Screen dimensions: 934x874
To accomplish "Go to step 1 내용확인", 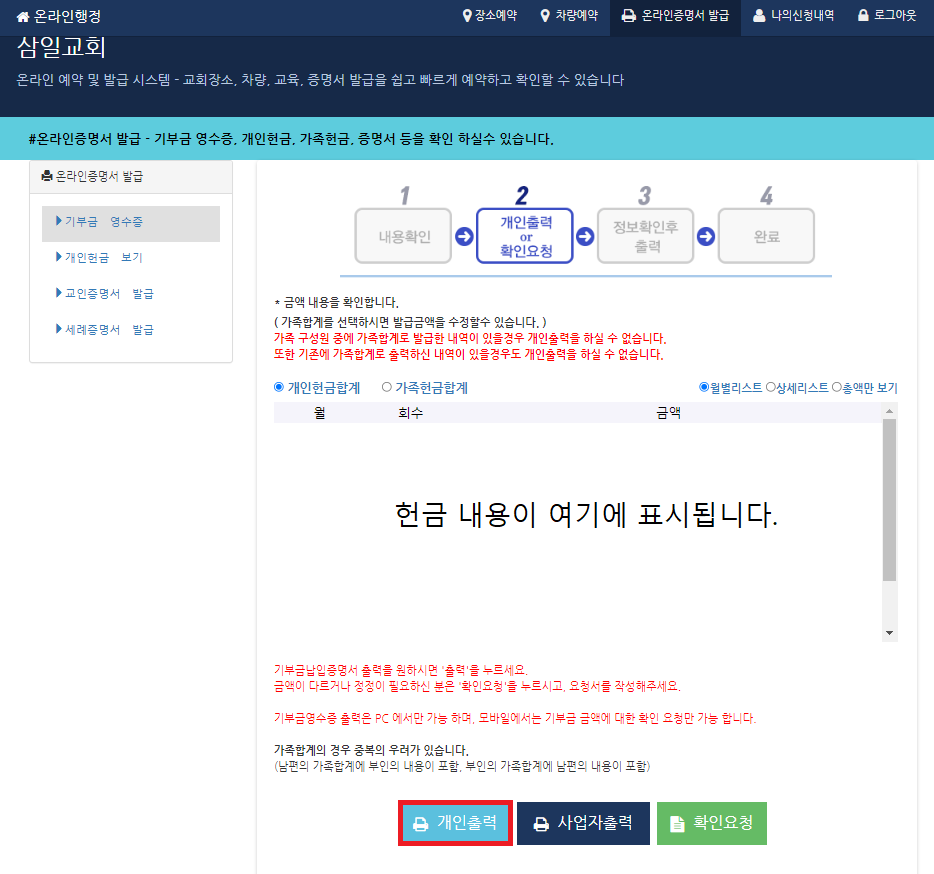I will 403,236.
